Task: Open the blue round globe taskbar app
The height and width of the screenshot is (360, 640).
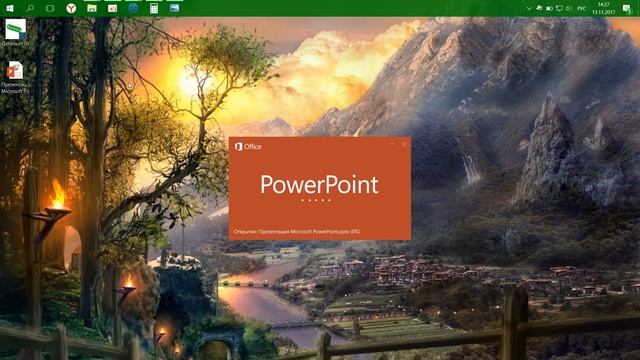Action: [133, 8]
